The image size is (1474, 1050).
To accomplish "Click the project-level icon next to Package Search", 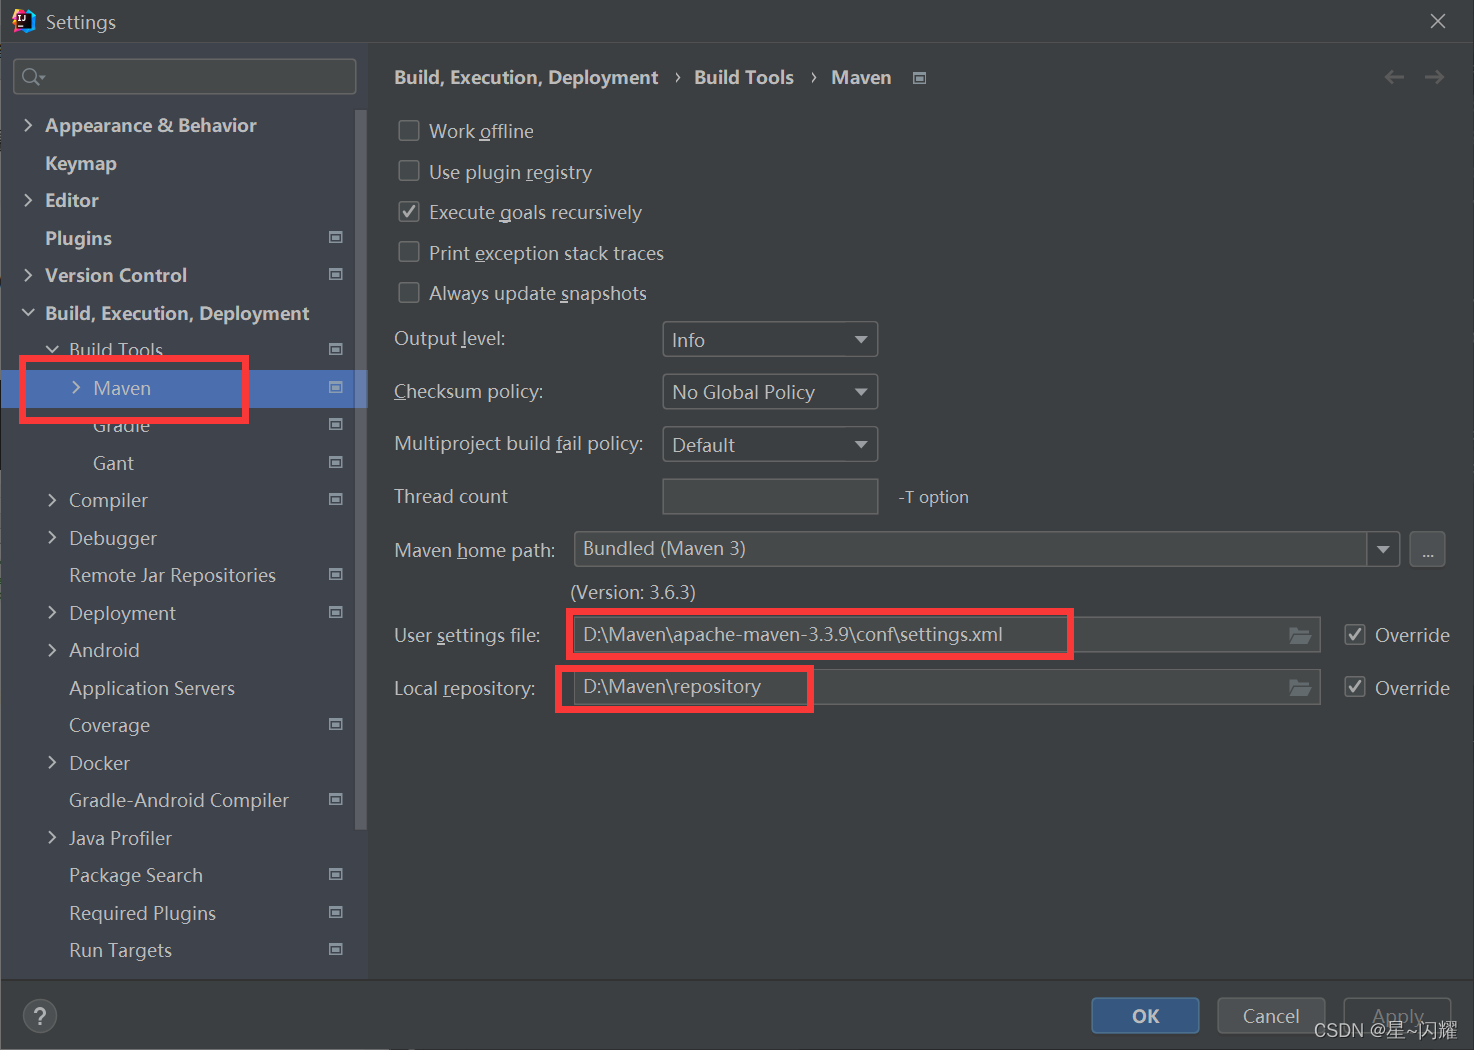I will [x=336, y=874].
